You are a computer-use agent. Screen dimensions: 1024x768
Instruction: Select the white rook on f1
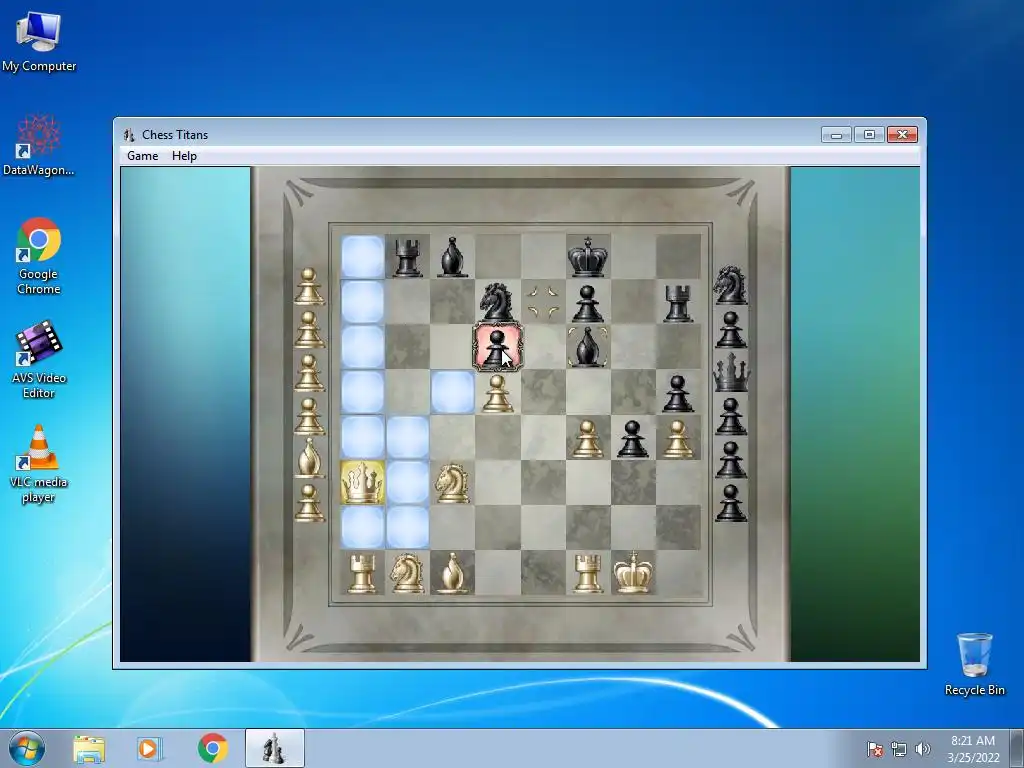pos(588,573)
